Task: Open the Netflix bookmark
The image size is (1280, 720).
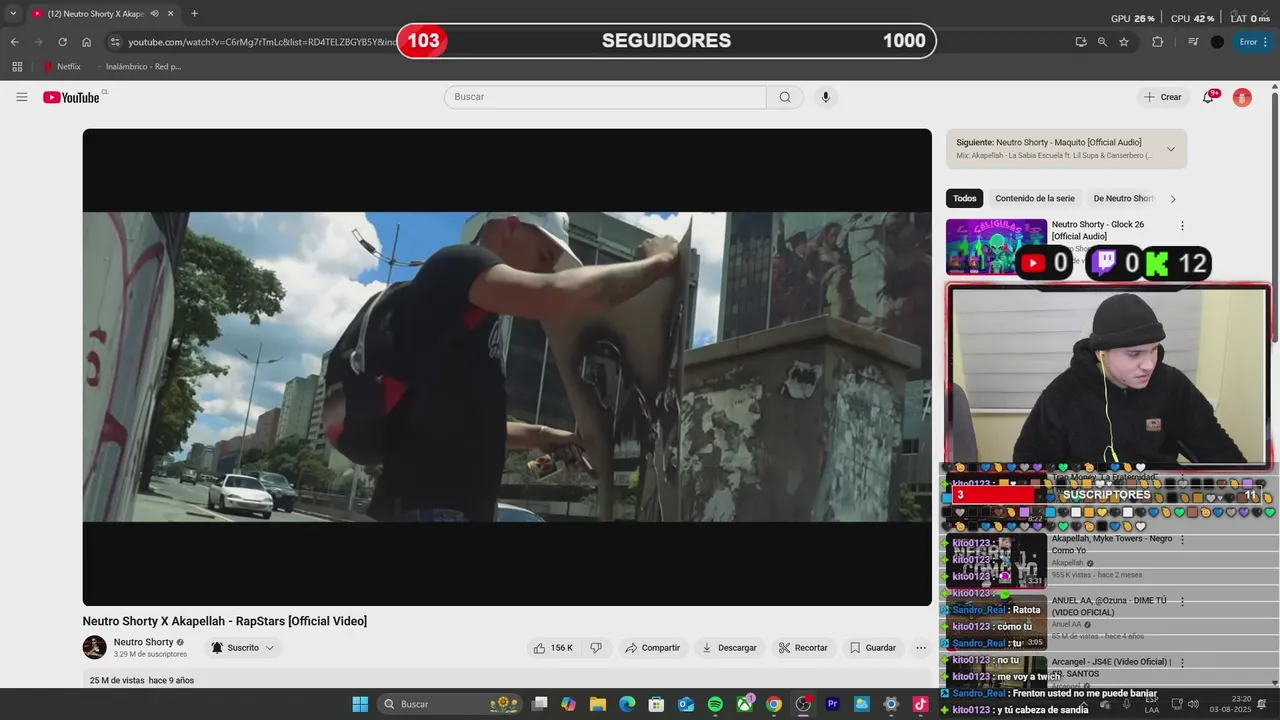Action: pos(62,67)
